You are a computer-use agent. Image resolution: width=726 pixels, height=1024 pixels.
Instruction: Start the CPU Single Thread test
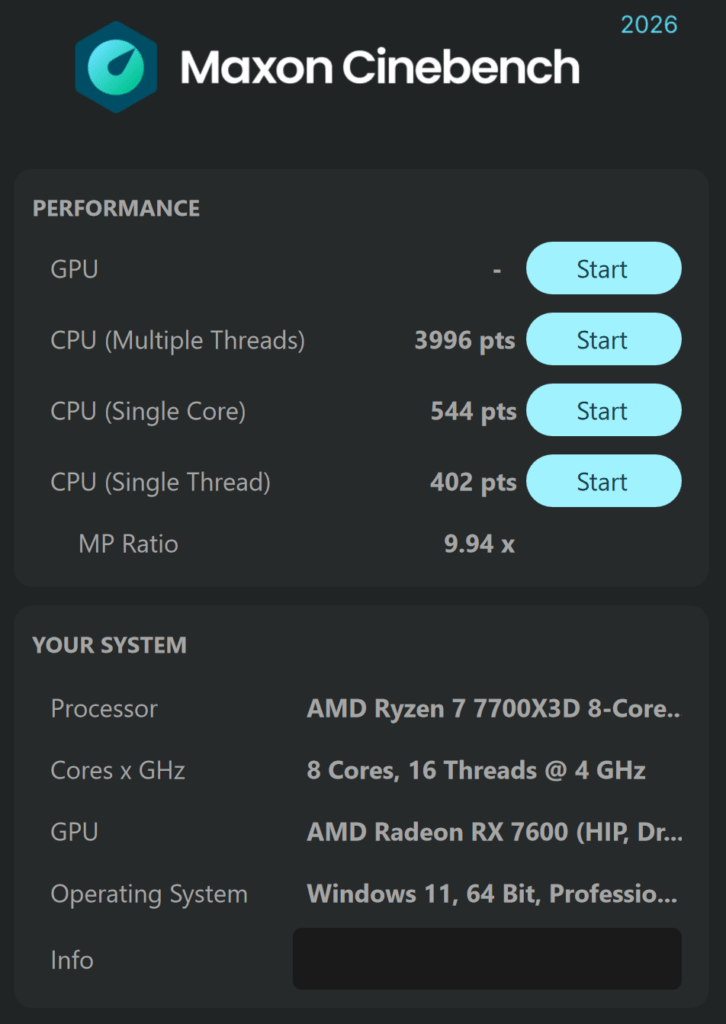click(604, 481)
